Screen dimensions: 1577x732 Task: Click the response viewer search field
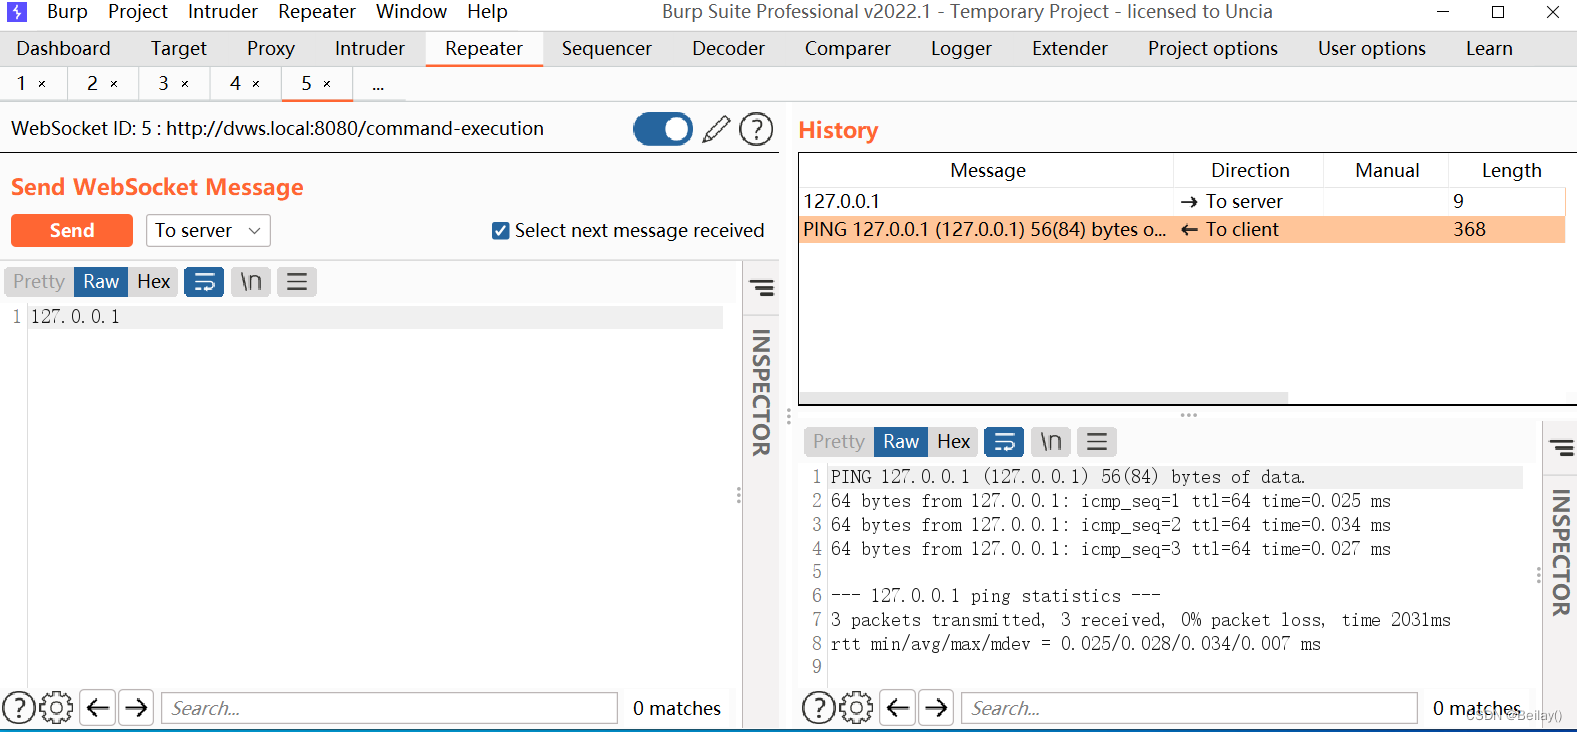1189,708
